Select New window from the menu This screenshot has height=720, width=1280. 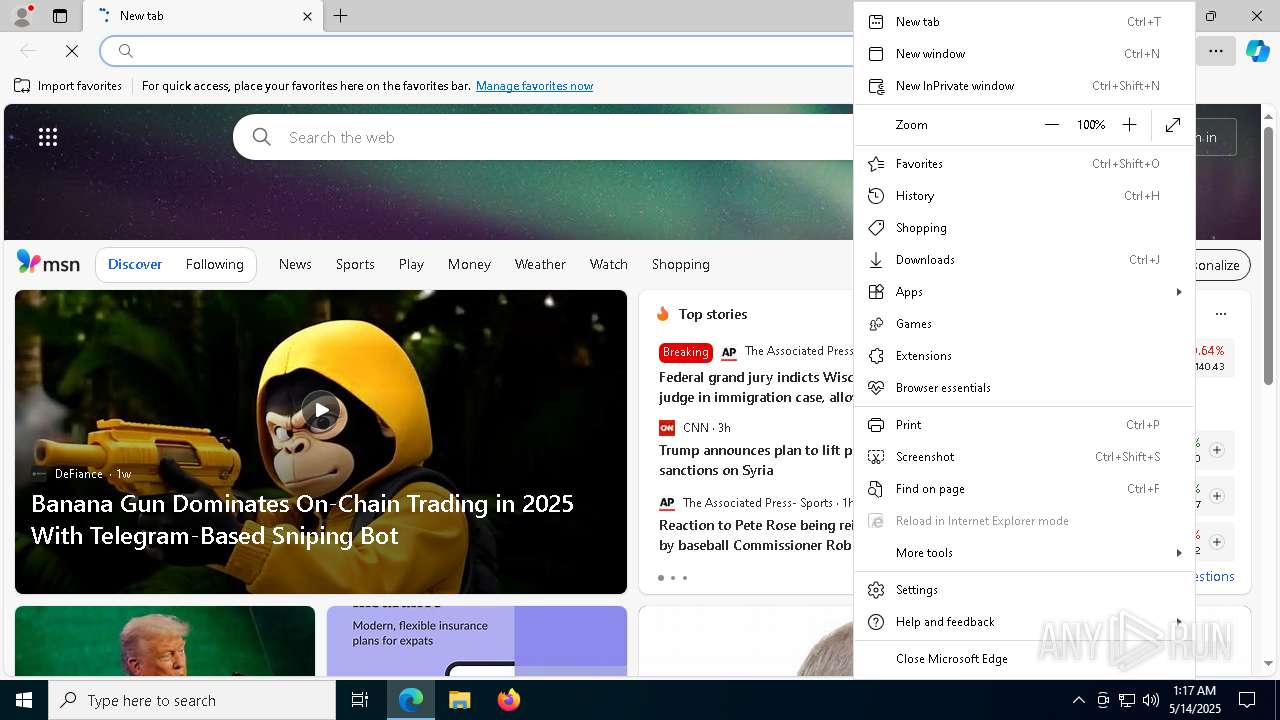click(x=1024, y=54)
